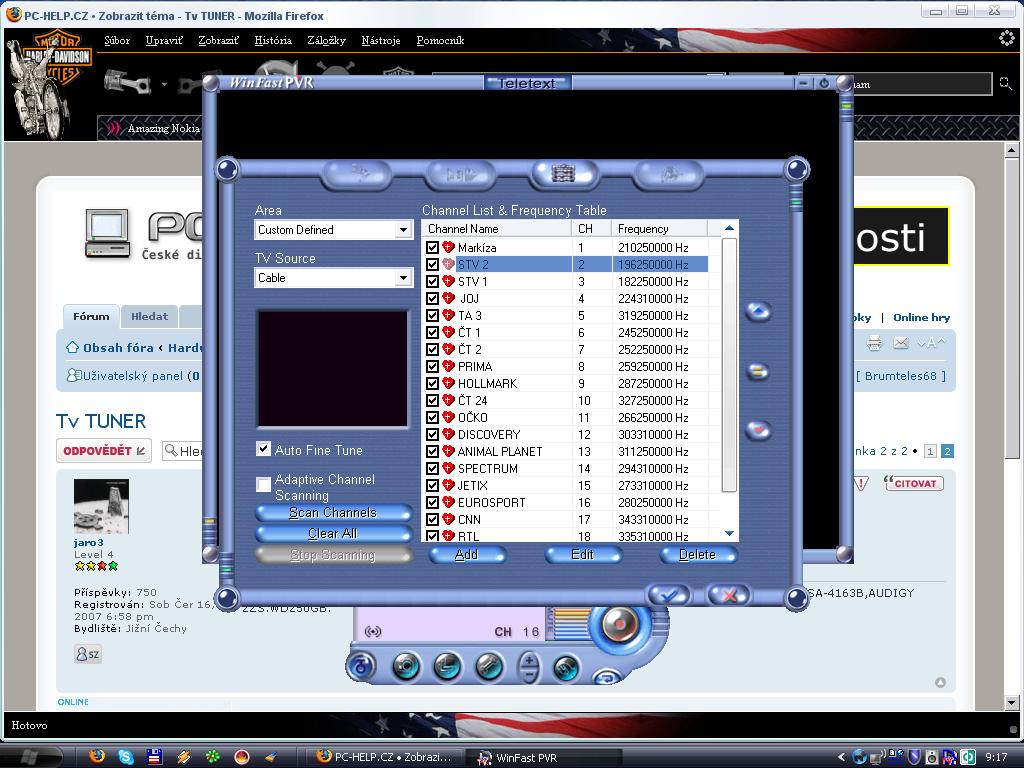This screenshot has width=1024, height=768.
Task: Toggle Auto Fine Tune checkbox
Action: click(263, 449)
